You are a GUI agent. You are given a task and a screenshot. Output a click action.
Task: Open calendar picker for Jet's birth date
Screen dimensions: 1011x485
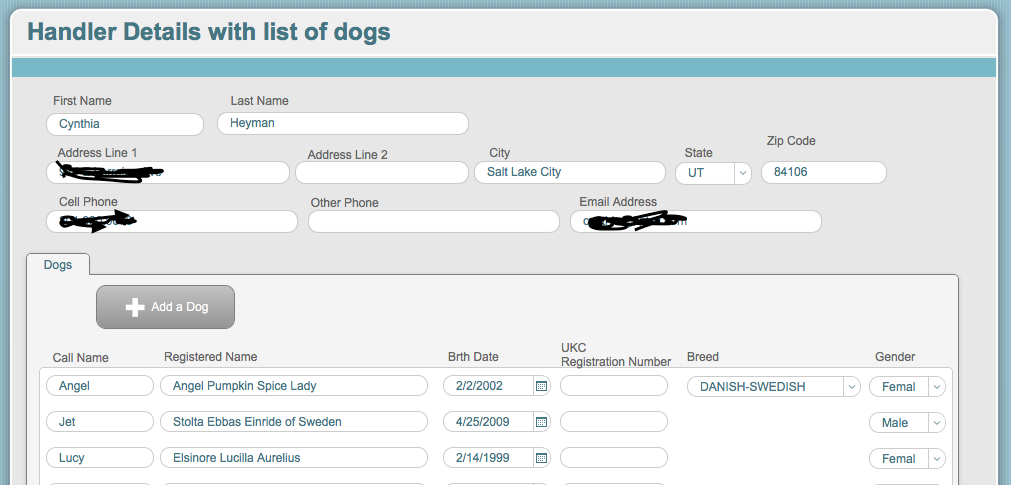pos(542,422)
